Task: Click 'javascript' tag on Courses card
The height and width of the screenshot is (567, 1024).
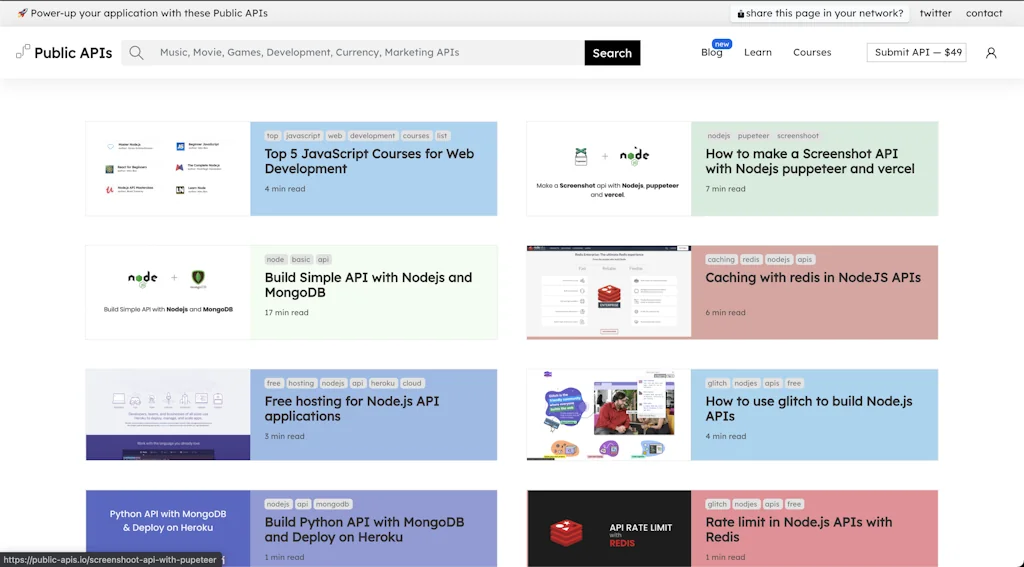Action: [303, 136]
